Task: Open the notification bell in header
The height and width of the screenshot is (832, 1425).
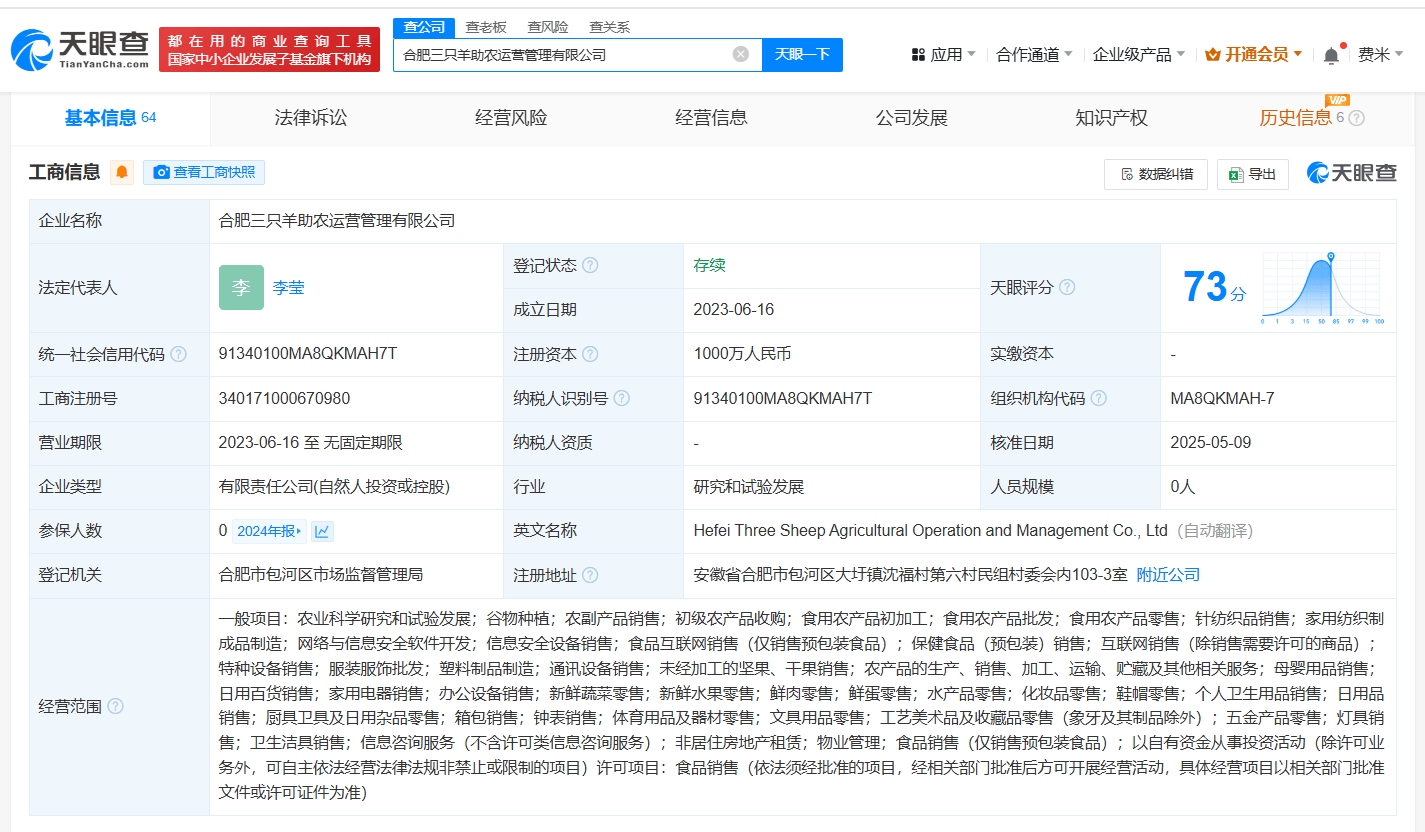Action: click(x=1331, y=56)
